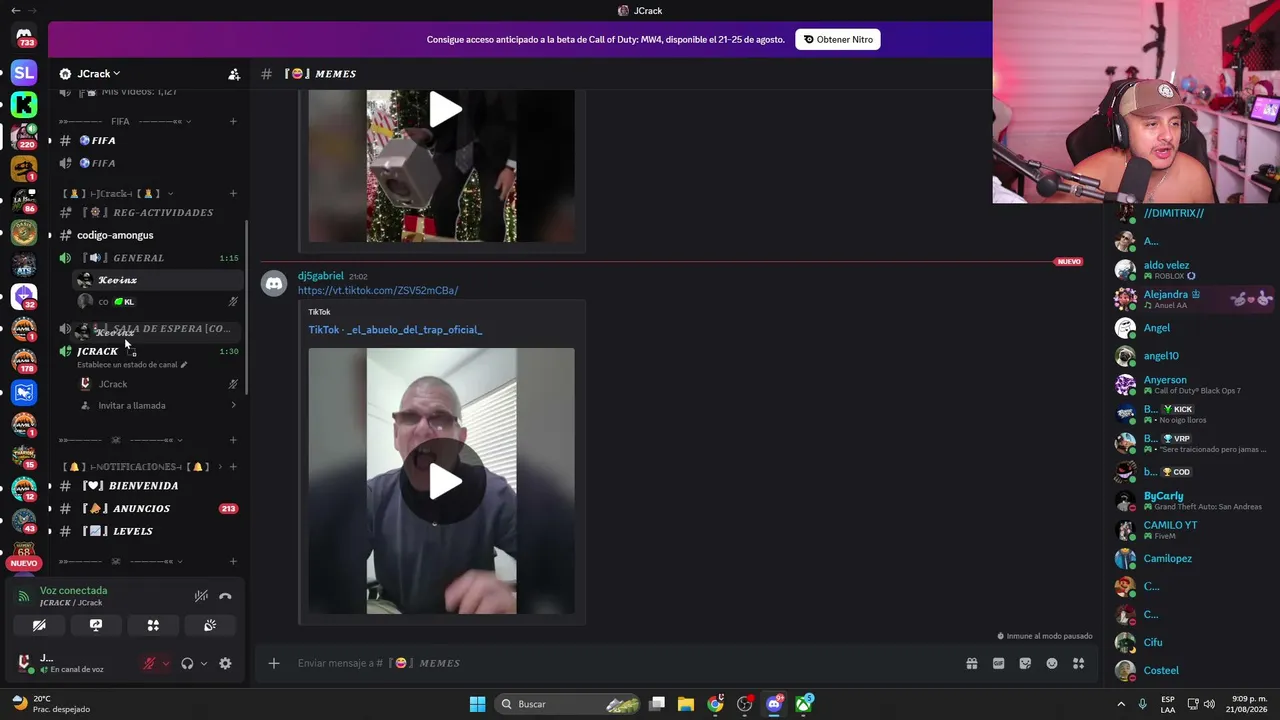Open user settings gear
The image size is (1280, 720).
pyautogui.click(x=225, y=663)
